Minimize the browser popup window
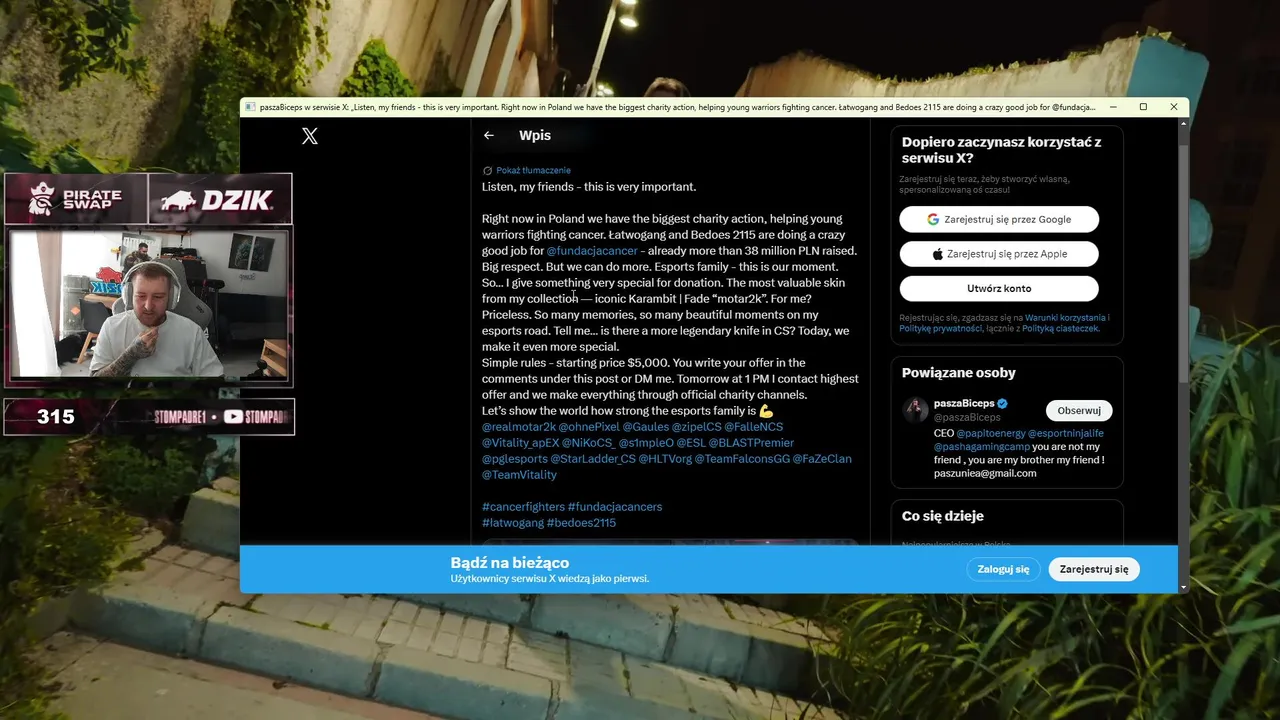This screenshot has width=1280, height=720. 1112,107
